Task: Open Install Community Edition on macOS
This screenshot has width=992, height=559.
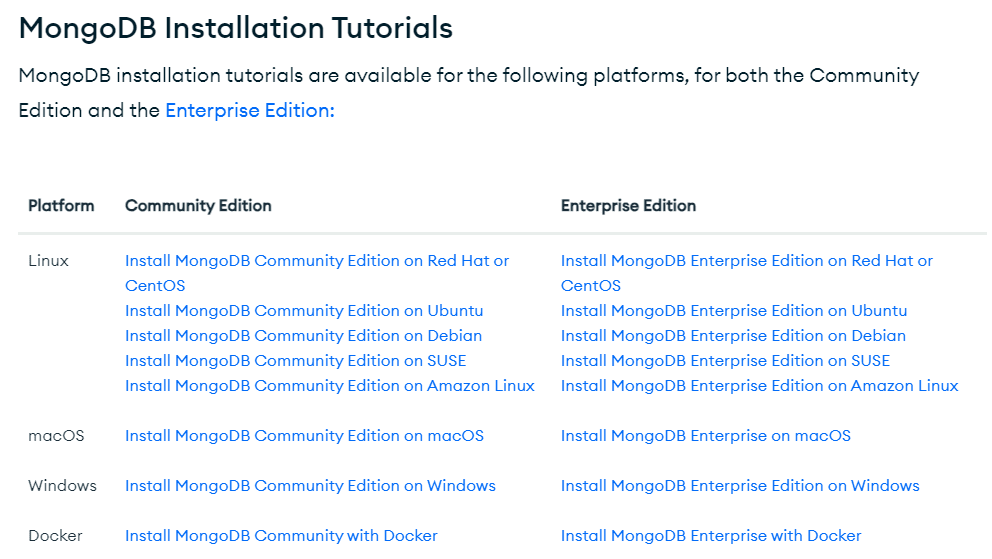Action: [x=304, y=436]
